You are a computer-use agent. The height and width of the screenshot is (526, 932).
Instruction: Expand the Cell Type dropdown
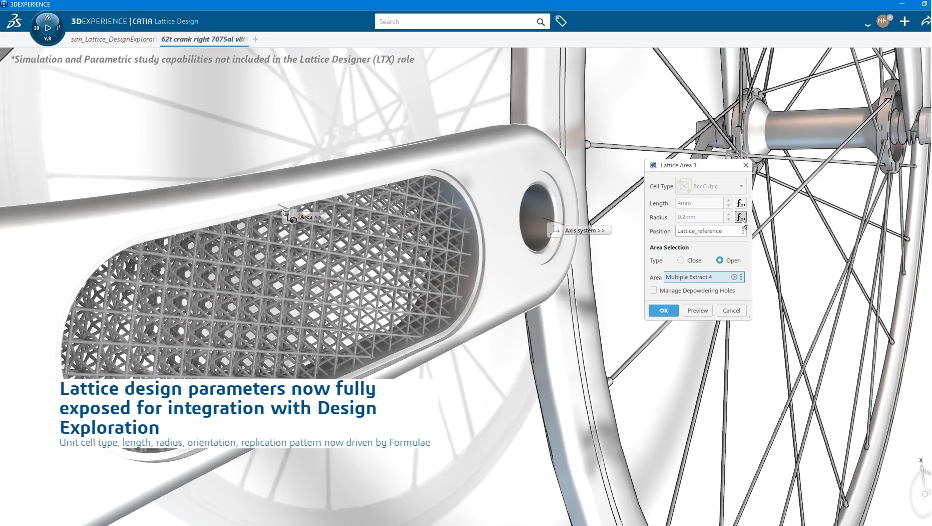[741, 186]
